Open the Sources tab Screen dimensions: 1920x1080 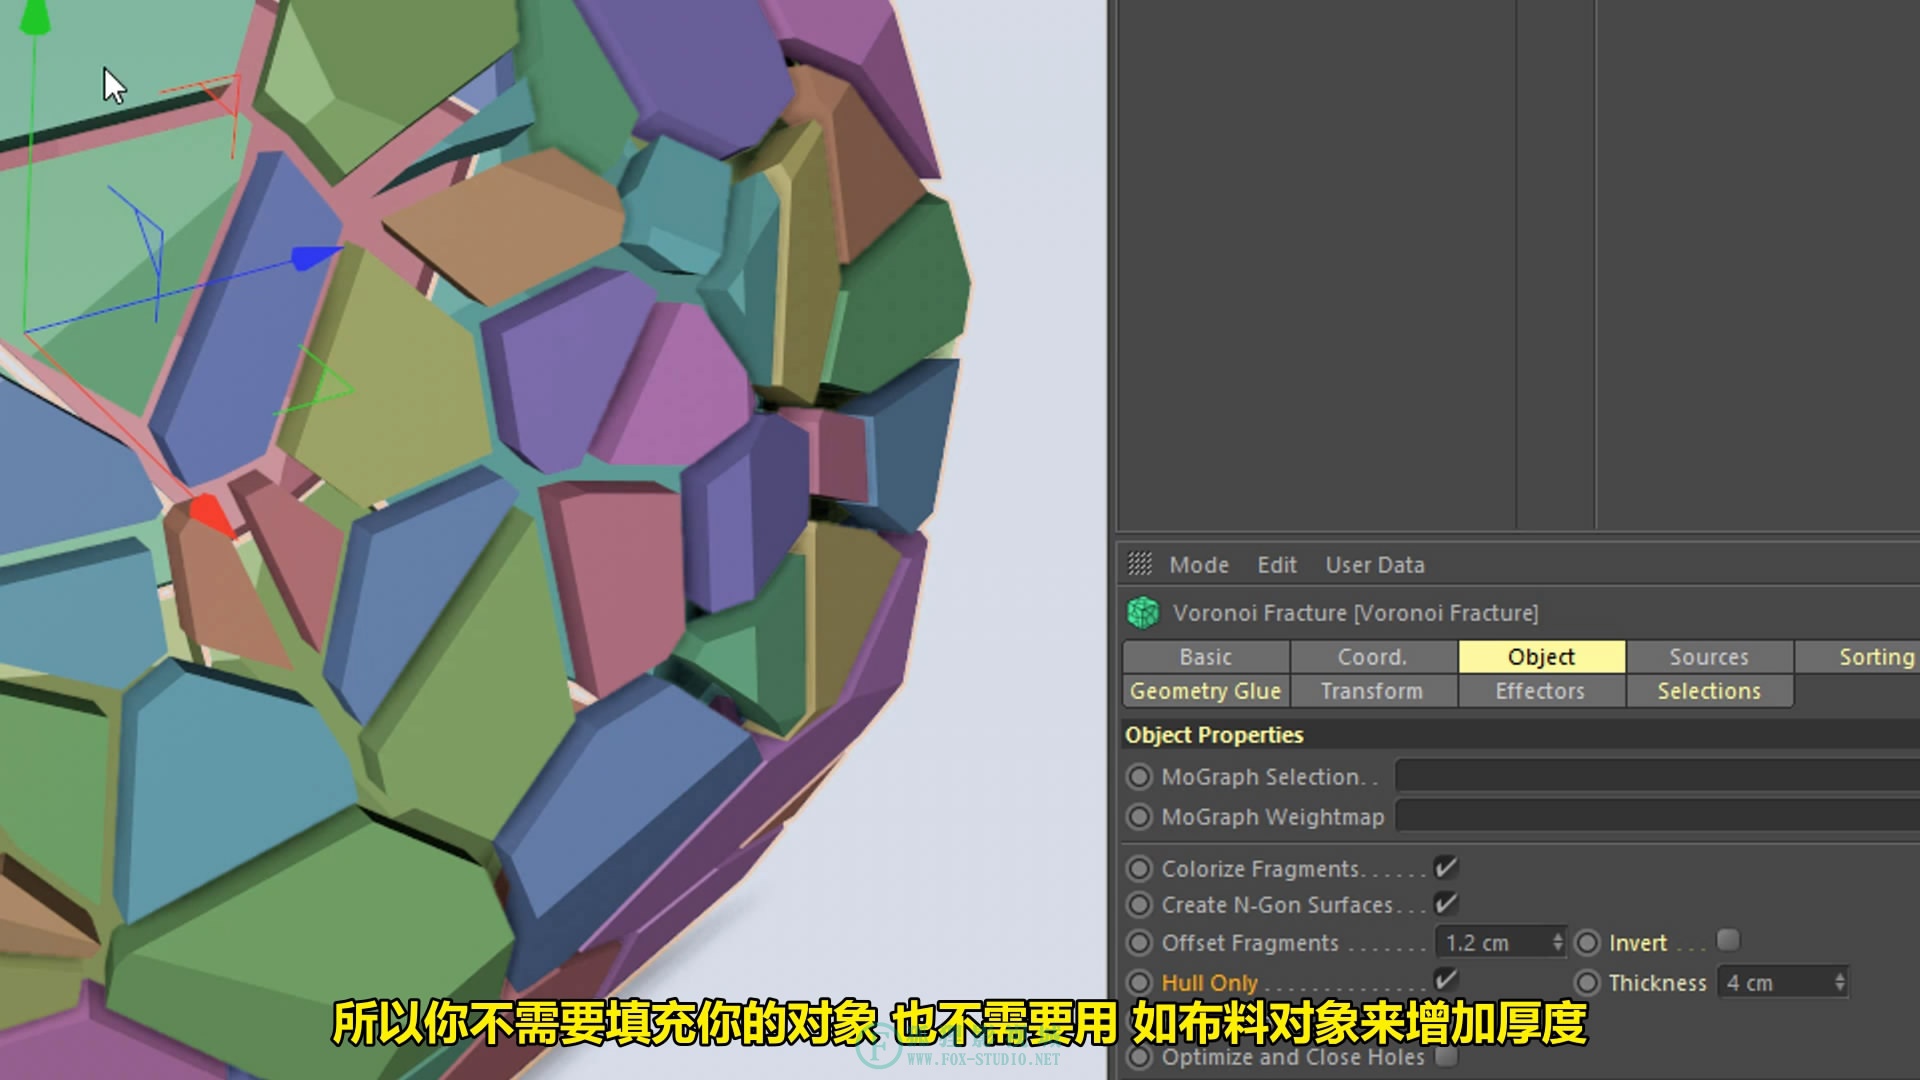coord(1709,657)
